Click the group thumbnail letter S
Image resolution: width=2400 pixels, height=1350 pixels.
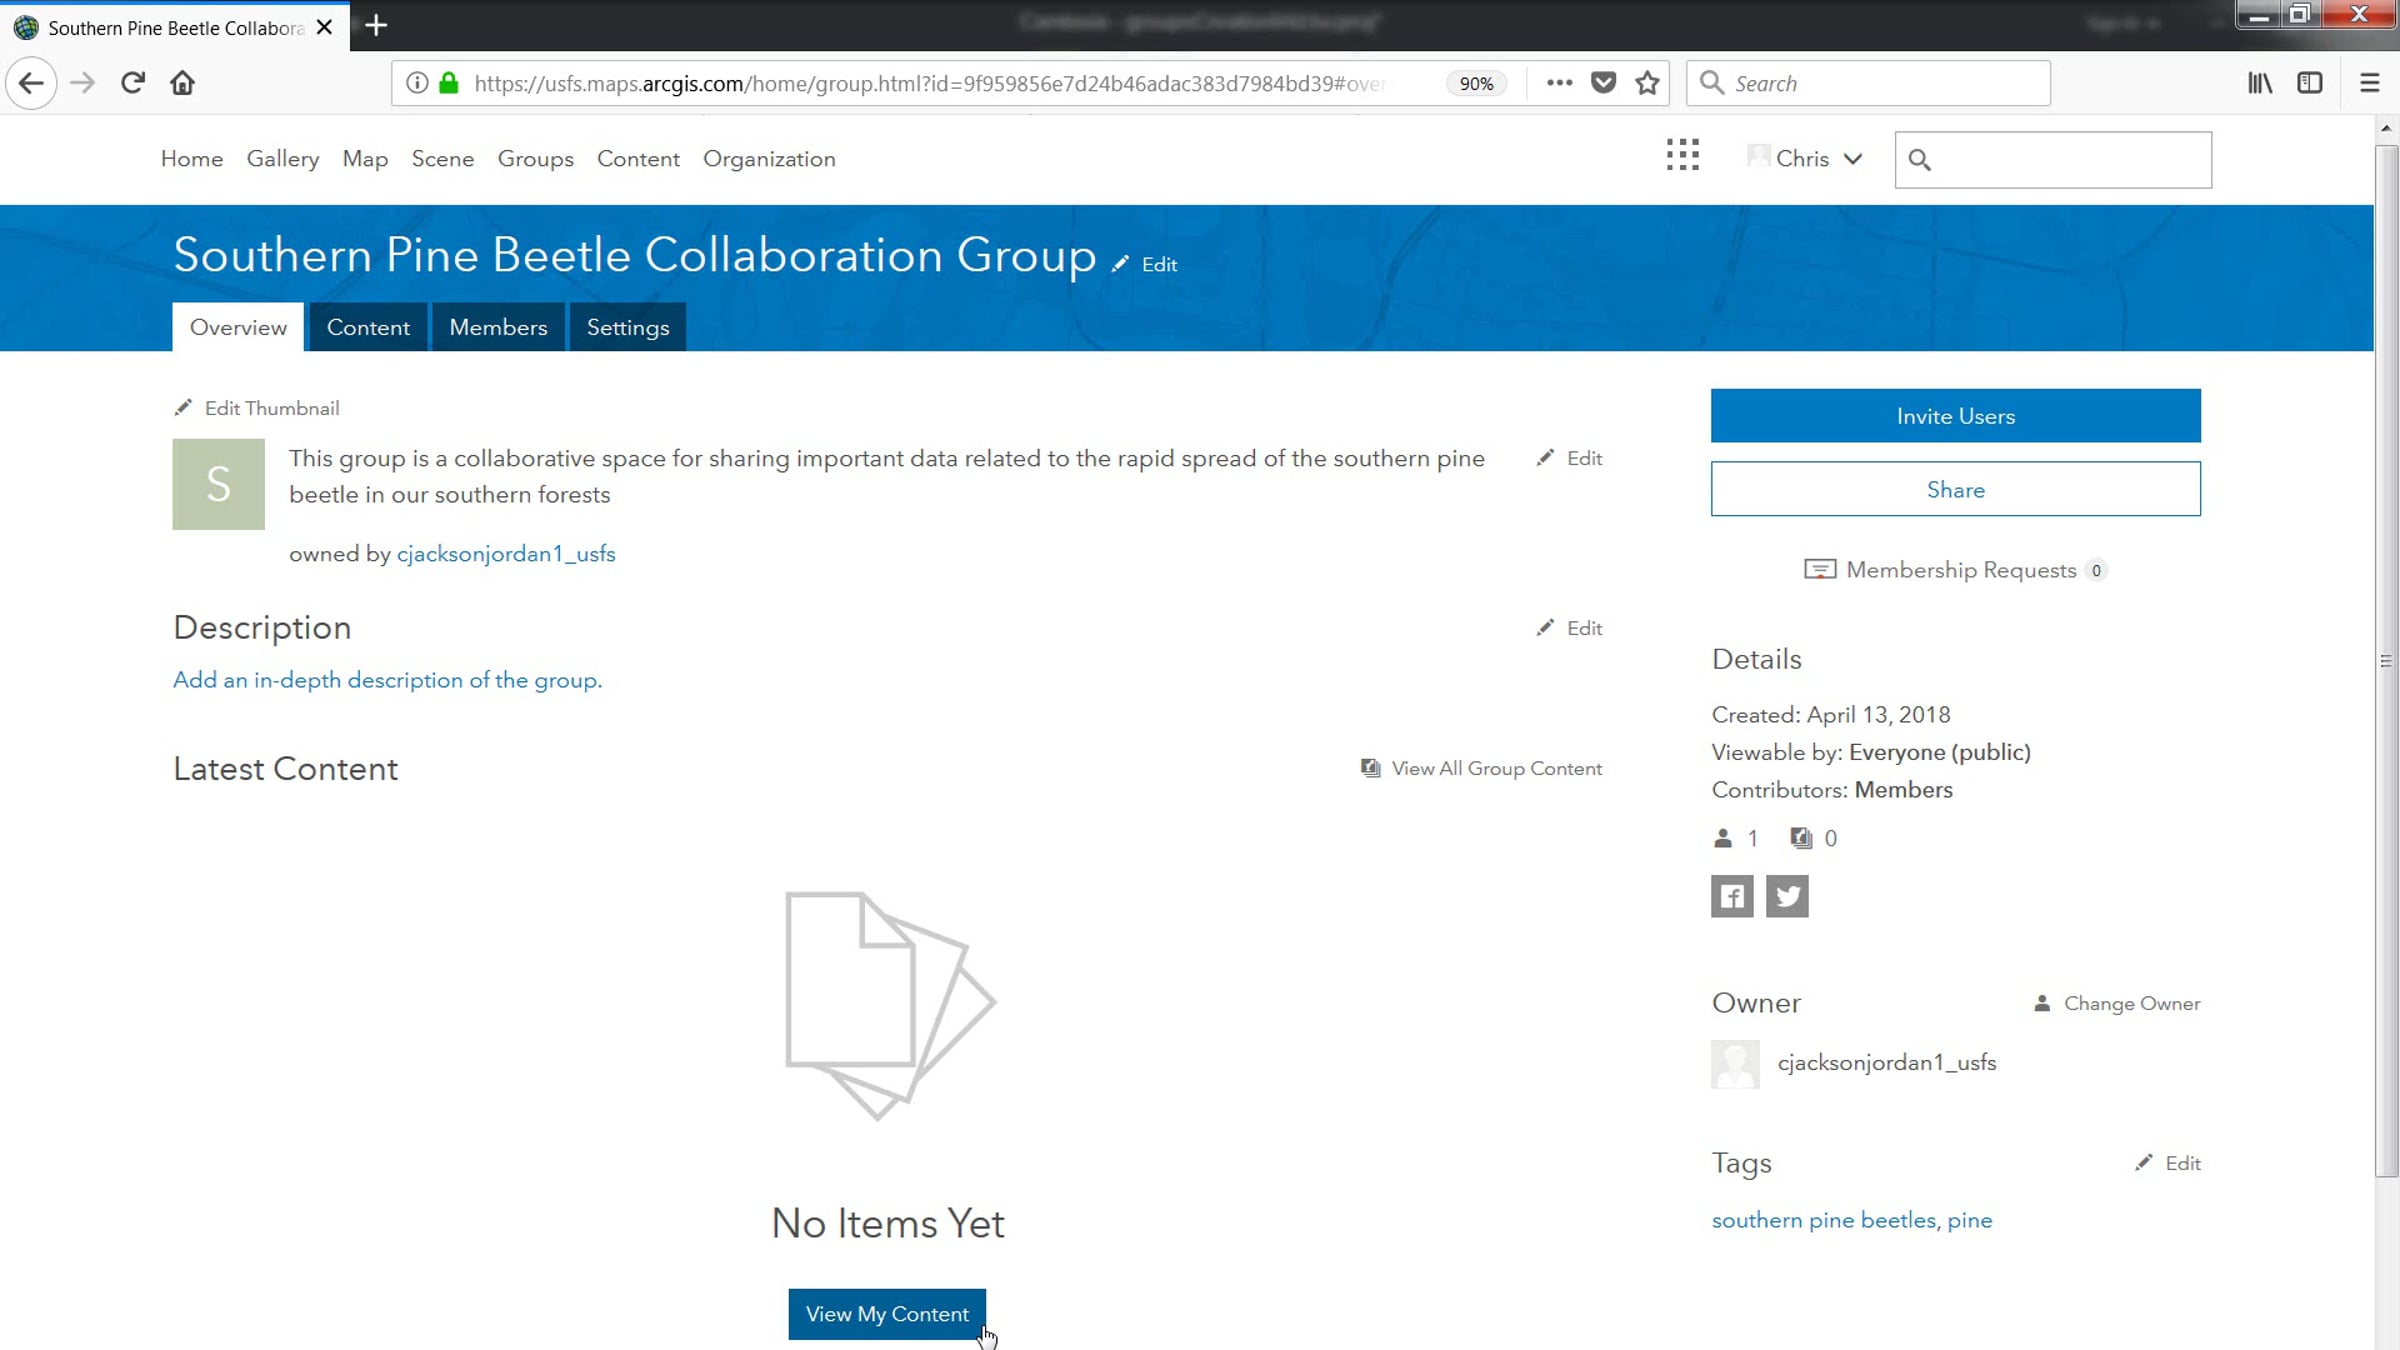coord(219,484)
